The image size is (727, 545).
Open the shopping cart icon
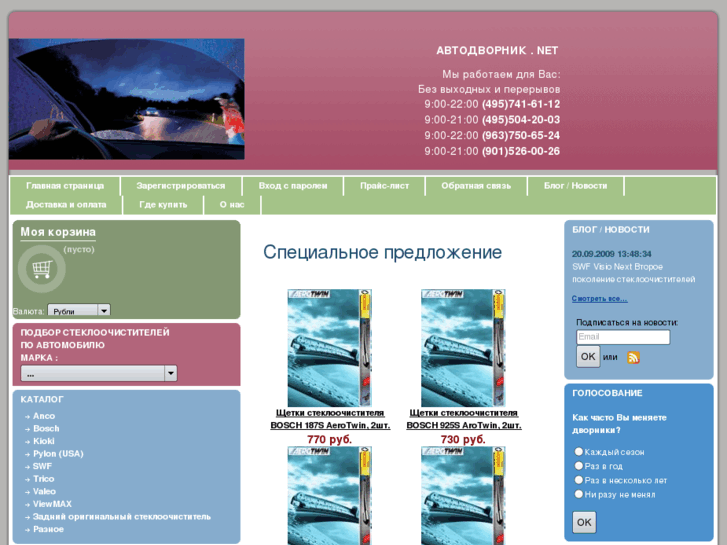tap(42, 269)
